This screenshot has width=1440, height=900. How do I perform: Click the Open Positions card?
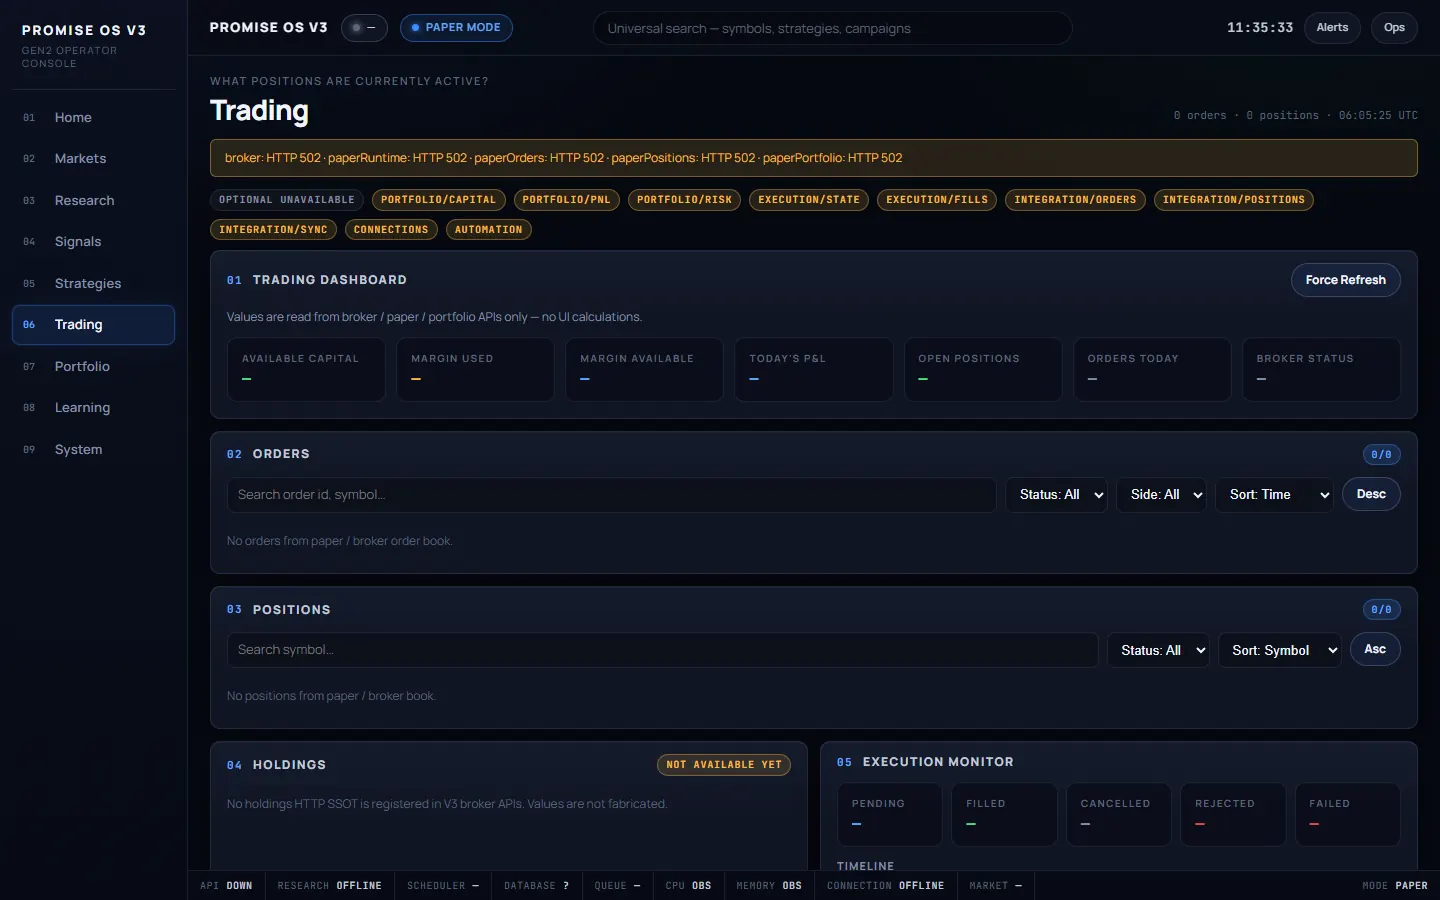point(983,369)
